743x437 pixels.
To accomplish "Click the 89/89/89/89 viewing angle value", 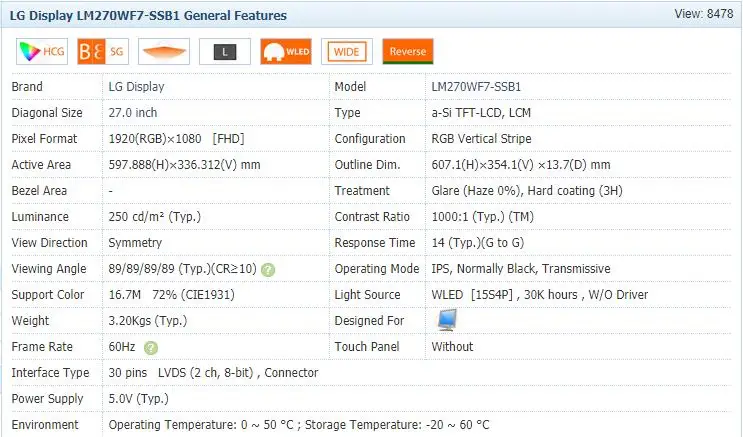I will (182, 269).
